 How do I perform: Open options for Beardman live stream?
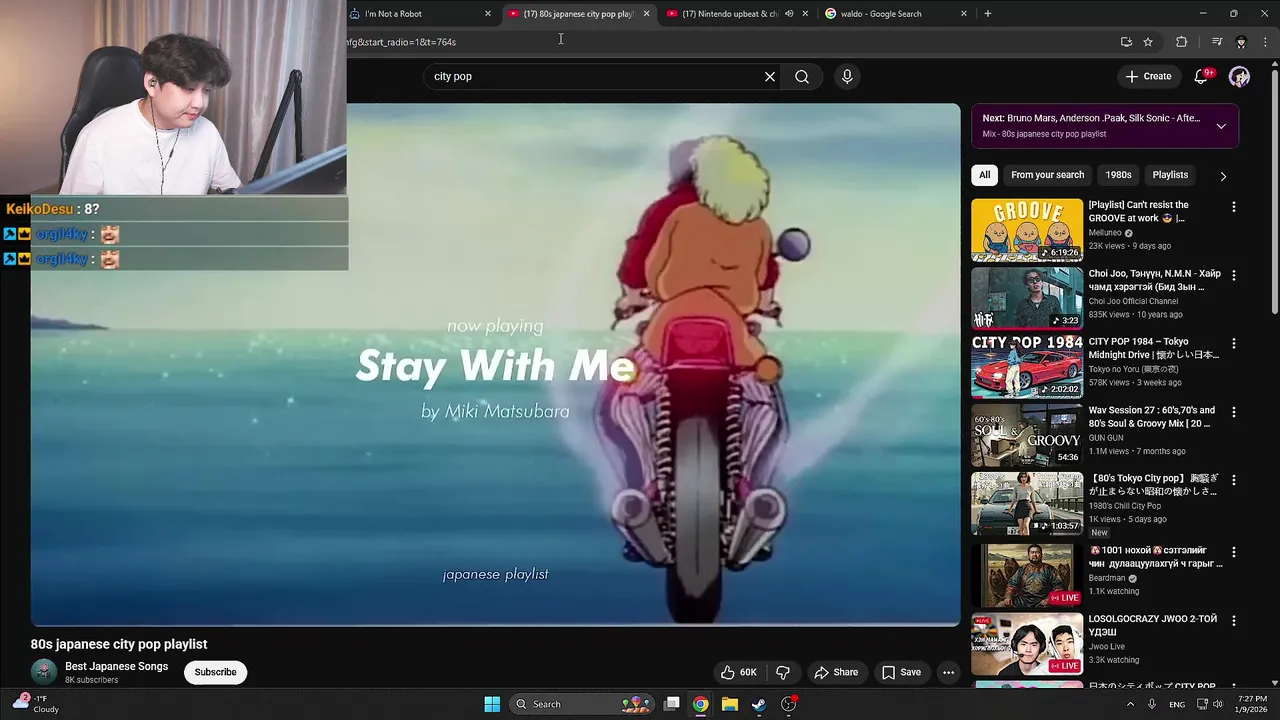click(1233, 552)
